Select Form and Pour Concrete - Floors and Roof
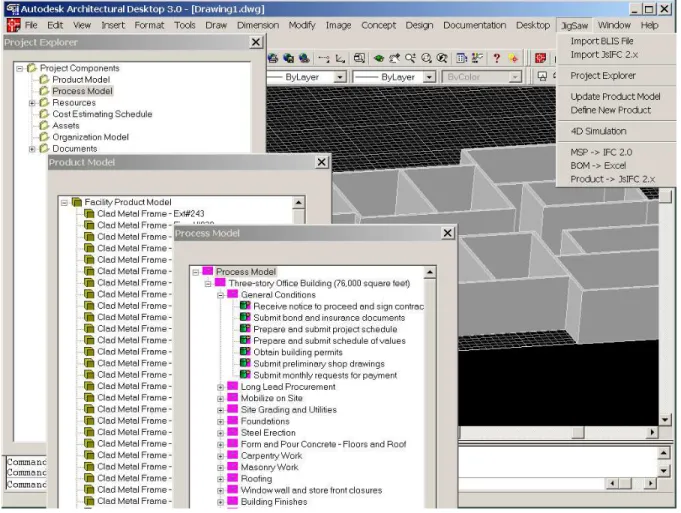681x513 pixels. coord(323,444)
